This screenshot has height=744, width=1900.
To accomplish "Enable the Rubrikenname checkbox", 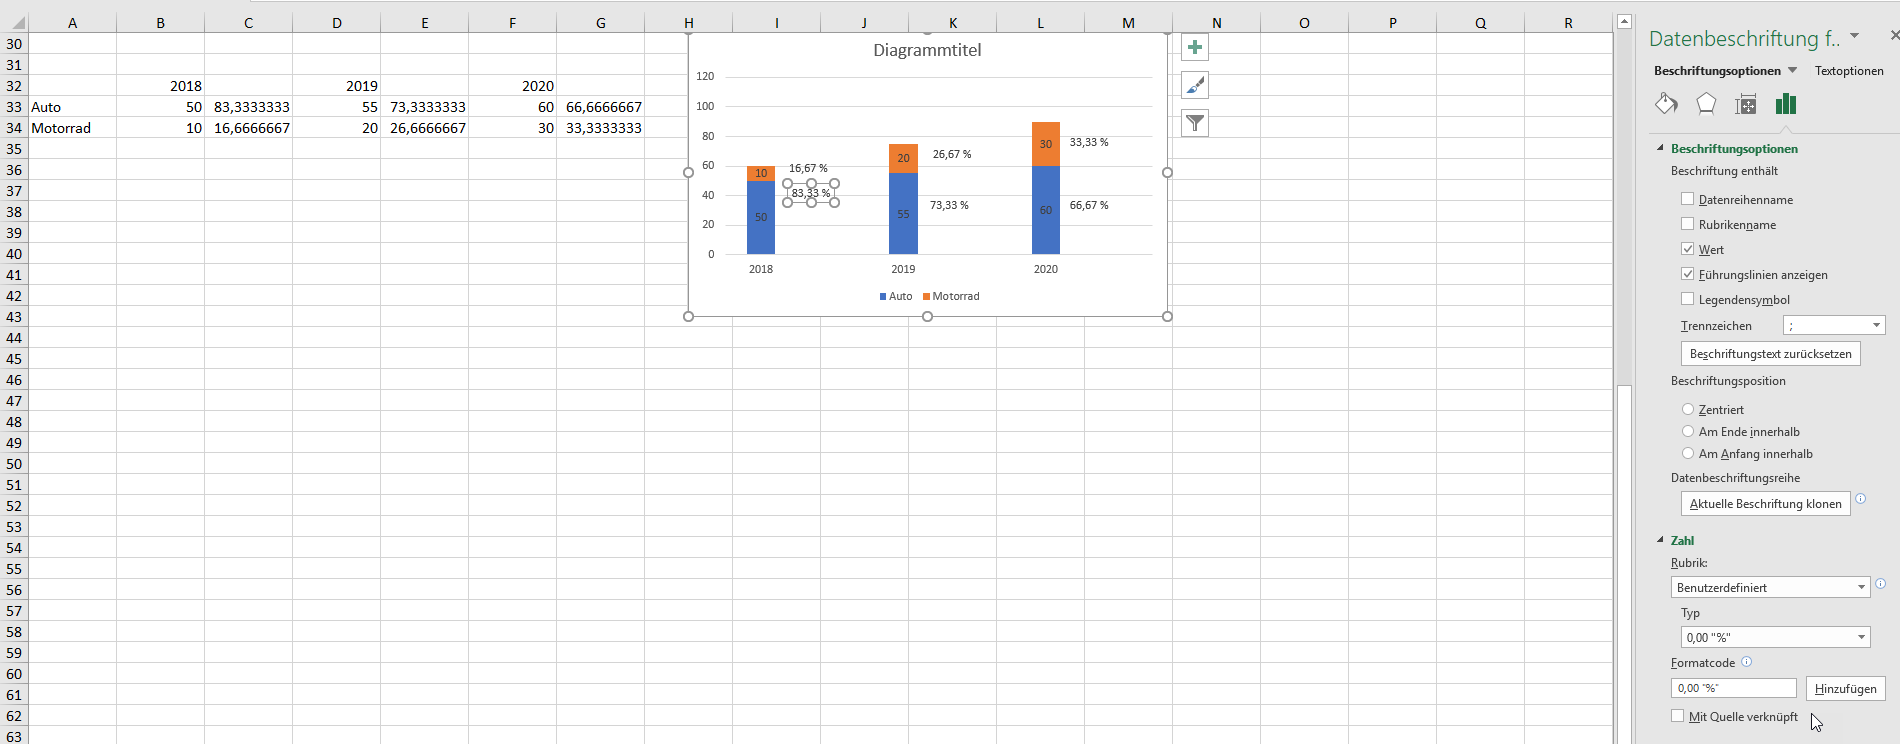I will [1688, 224].
